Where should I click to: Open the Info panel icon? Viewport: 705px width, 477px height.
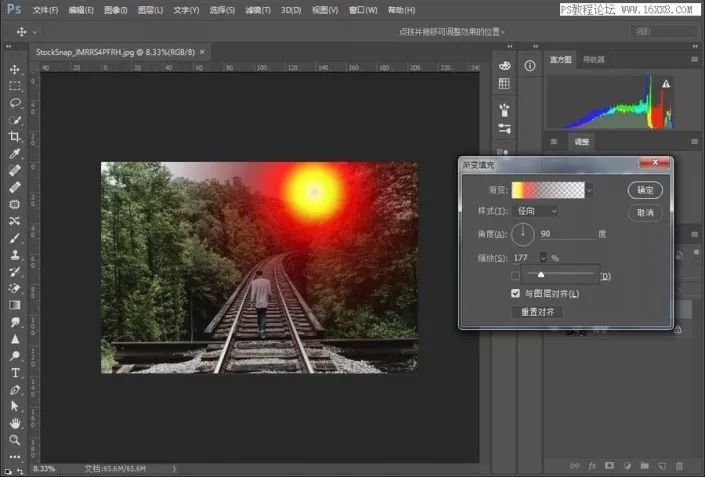pyautogui.click(x=530, y=66)
